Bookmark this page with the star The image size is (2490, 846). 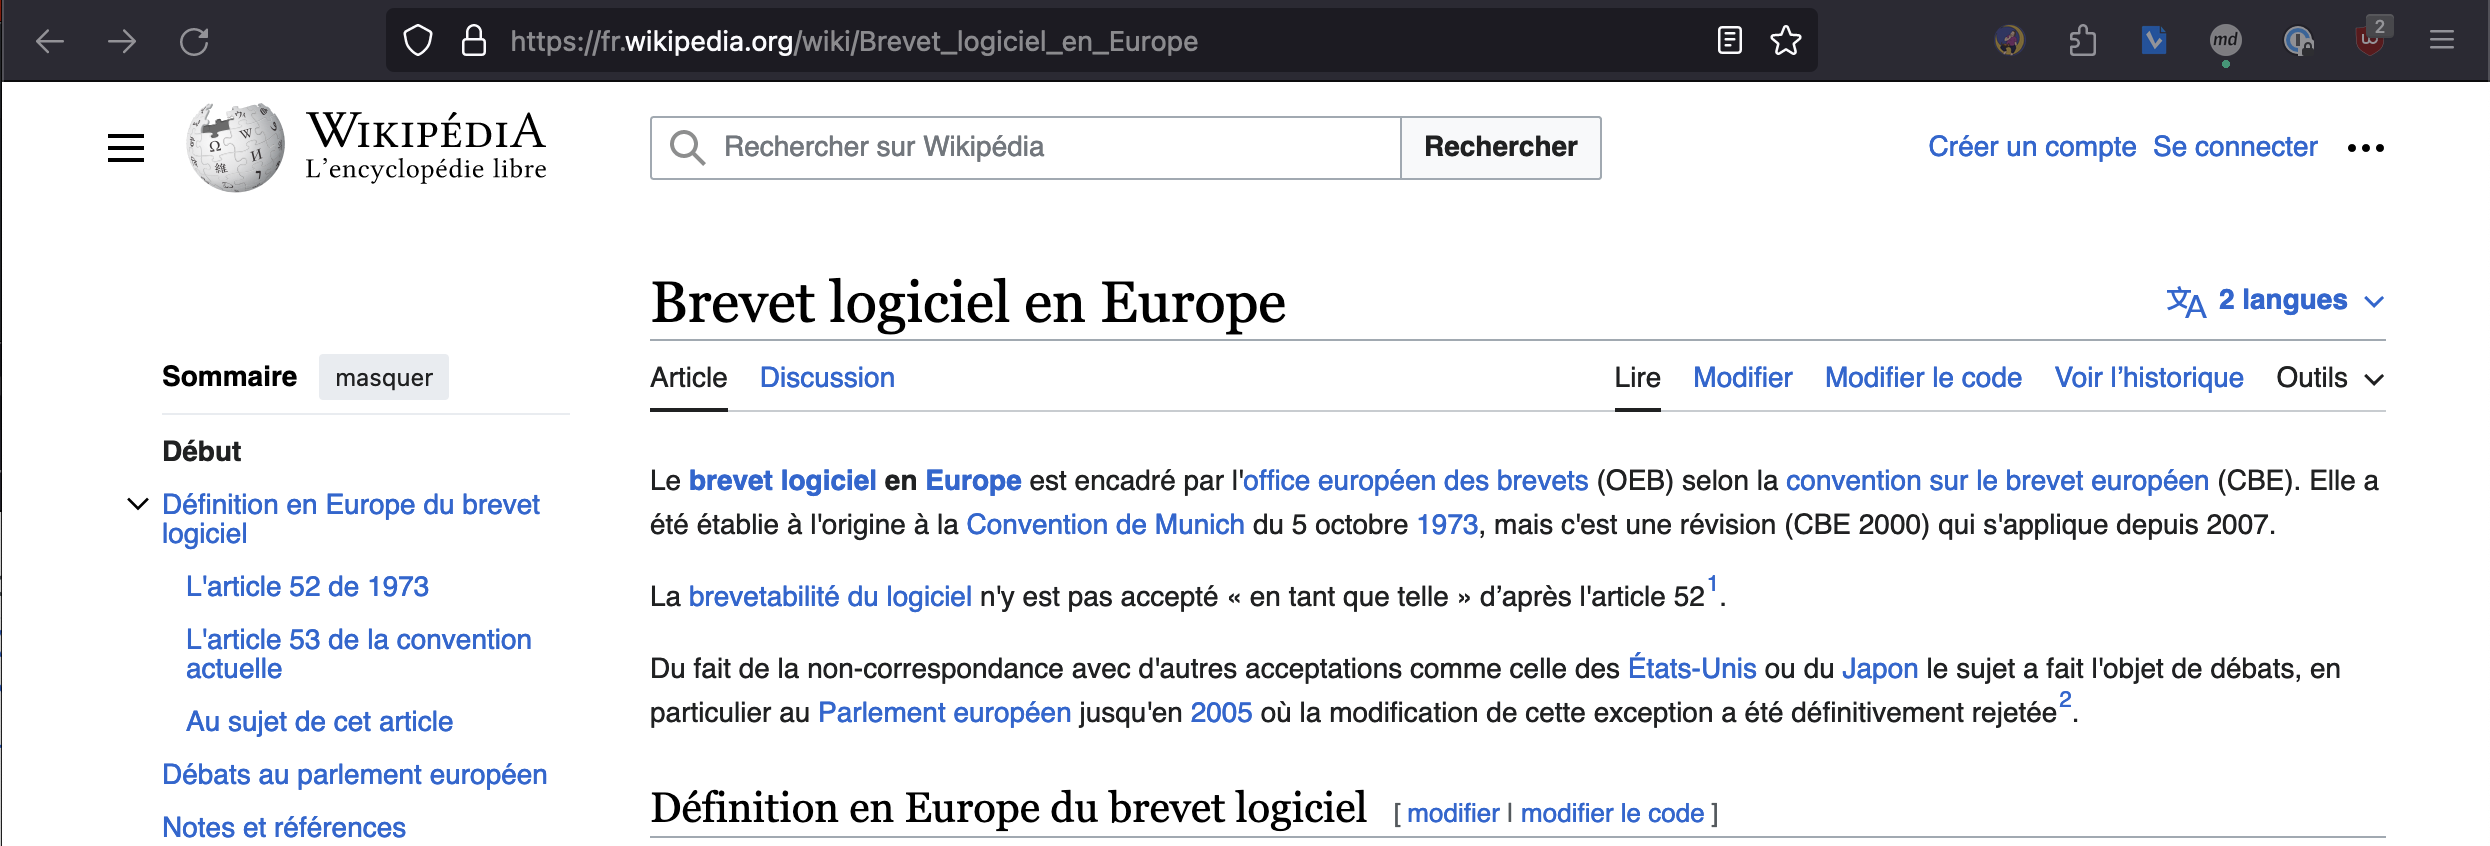(x=1785, y=41)
